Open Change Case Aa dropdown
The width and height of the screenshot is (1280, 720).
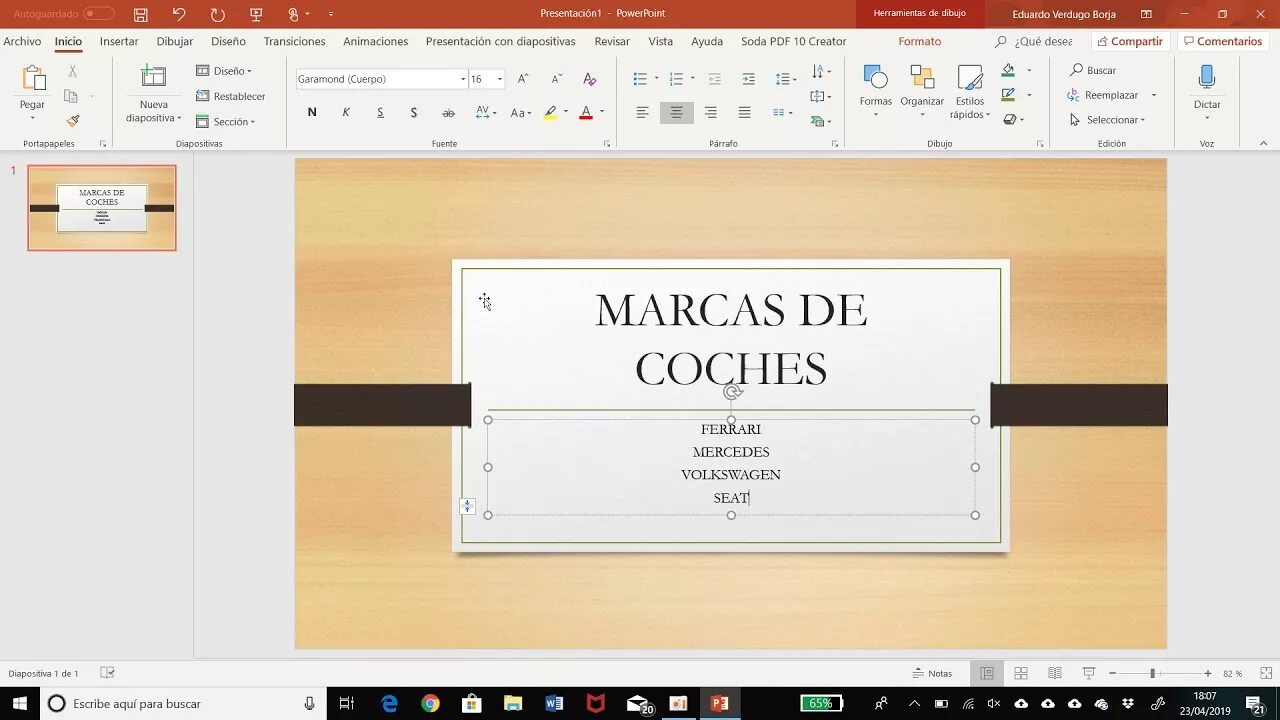tap(521, 113)
